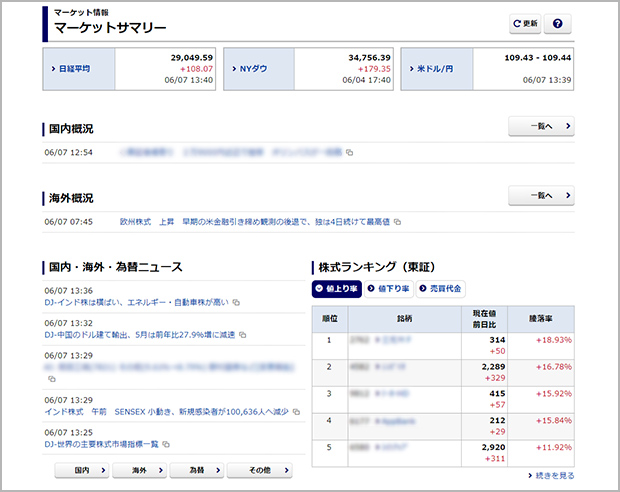
Task: Select the 値上り率 ranking tab
Action: point(337,289)
